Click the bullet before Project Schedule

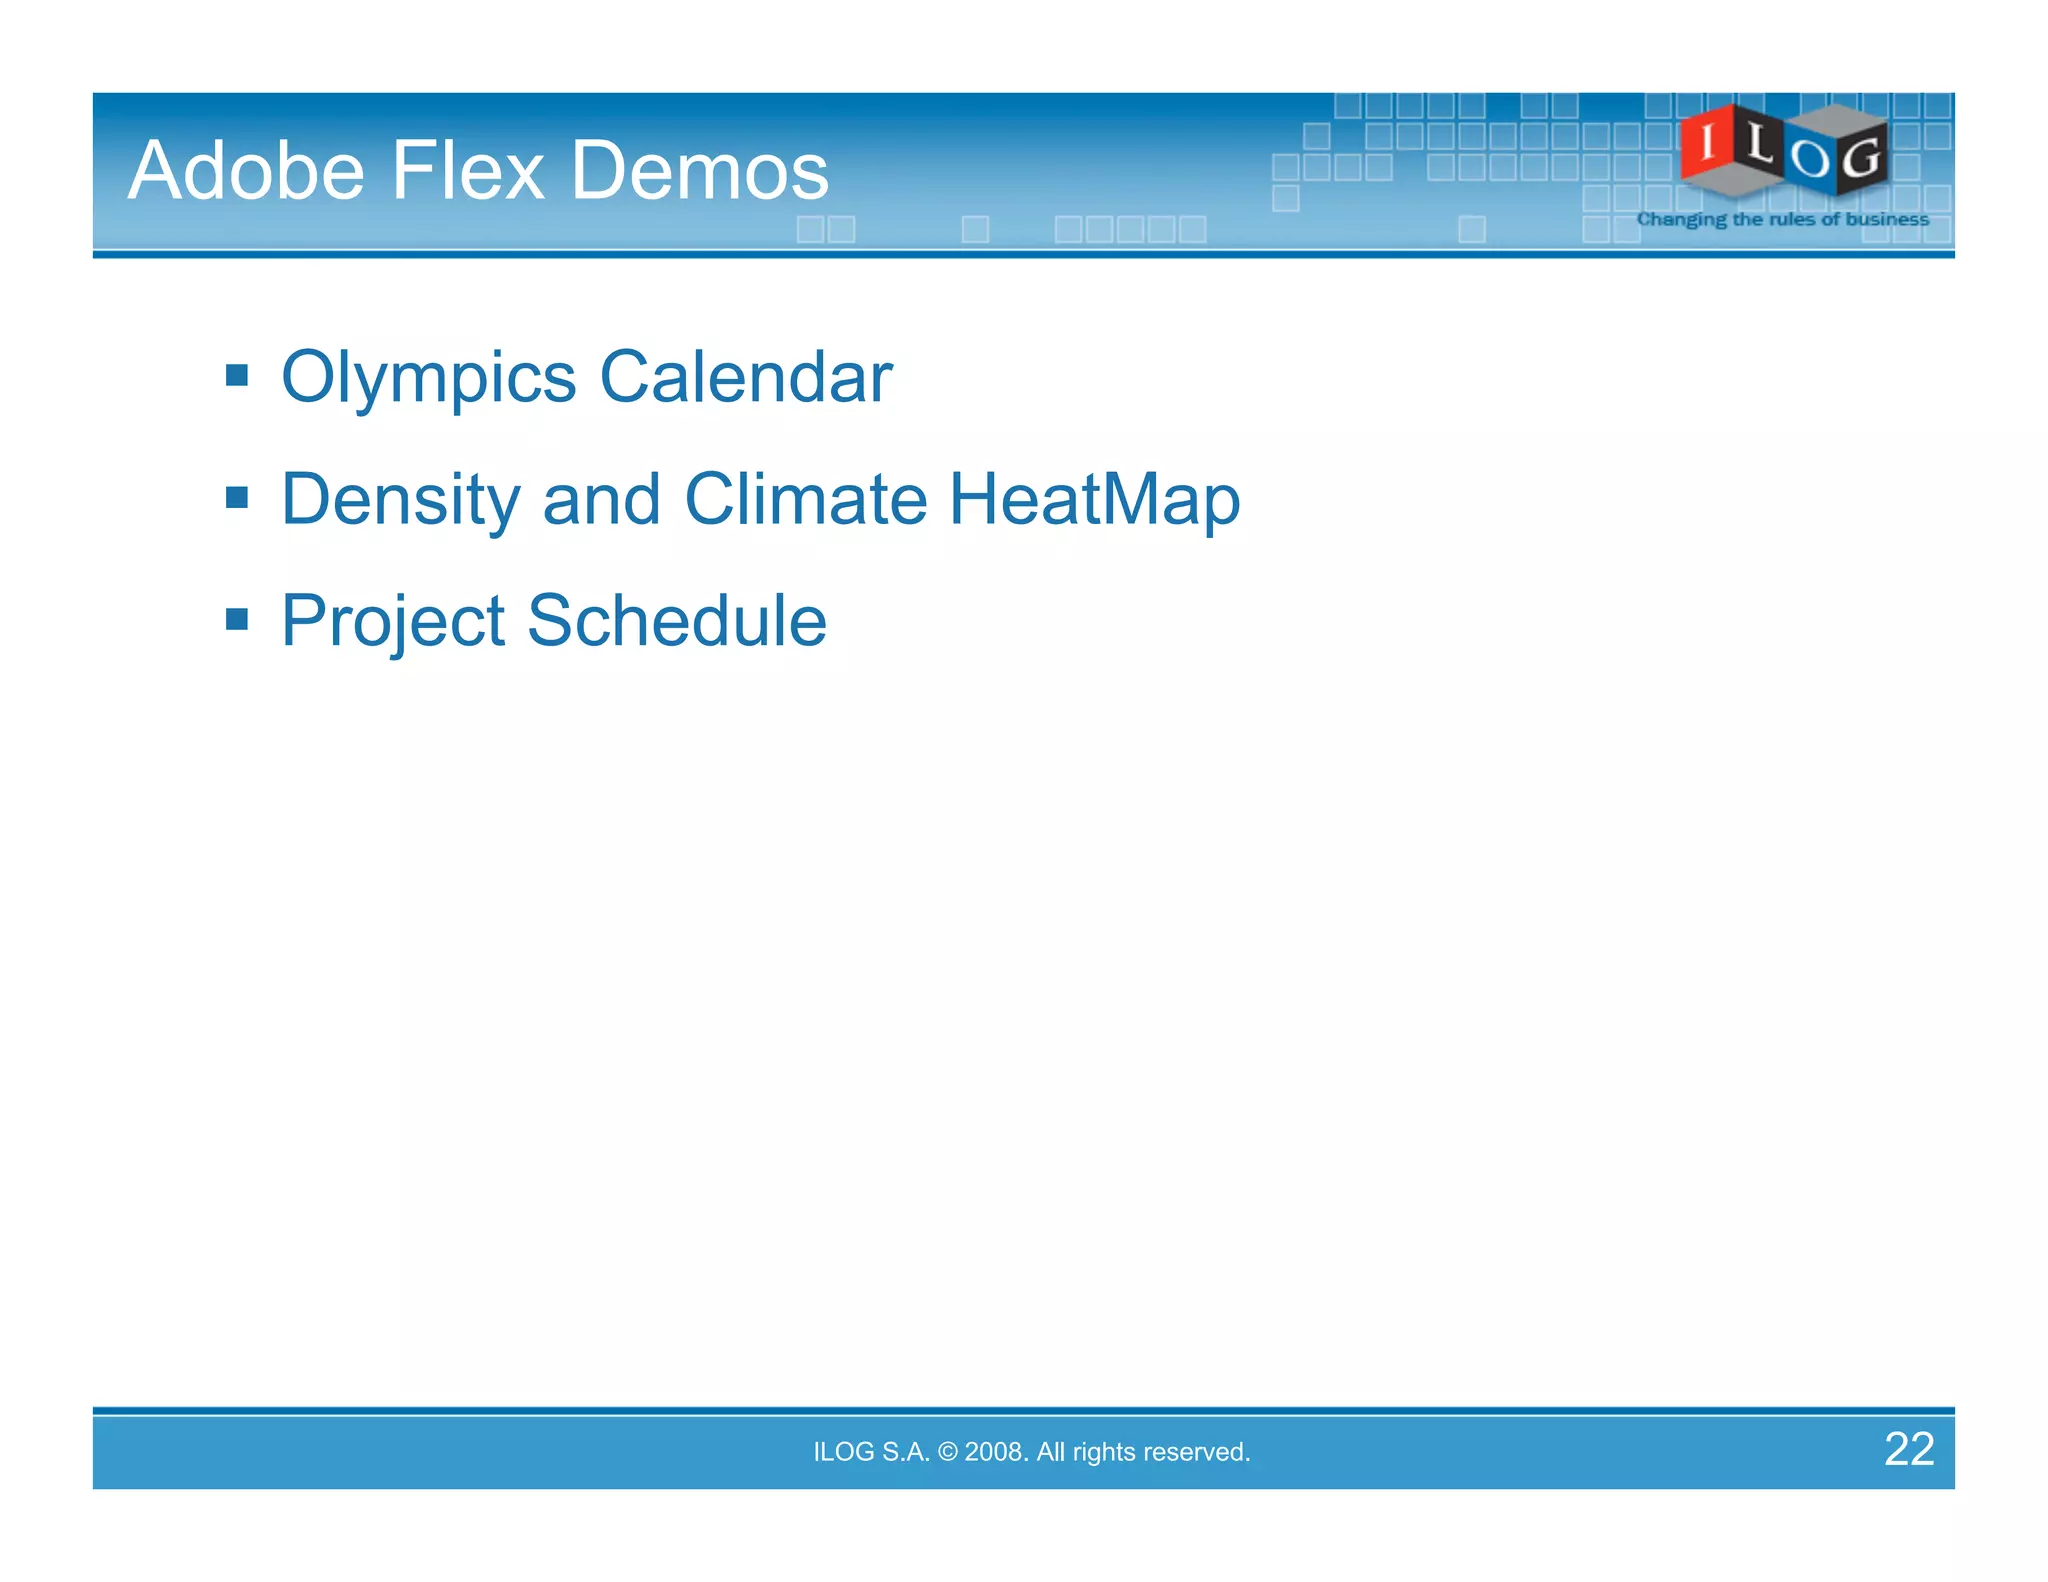pos(237,620)
